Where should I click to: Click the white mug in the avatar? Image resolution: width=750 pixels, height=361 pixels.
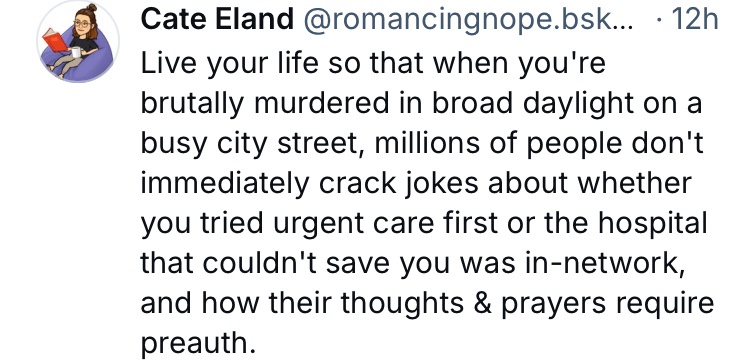point(77,52)
